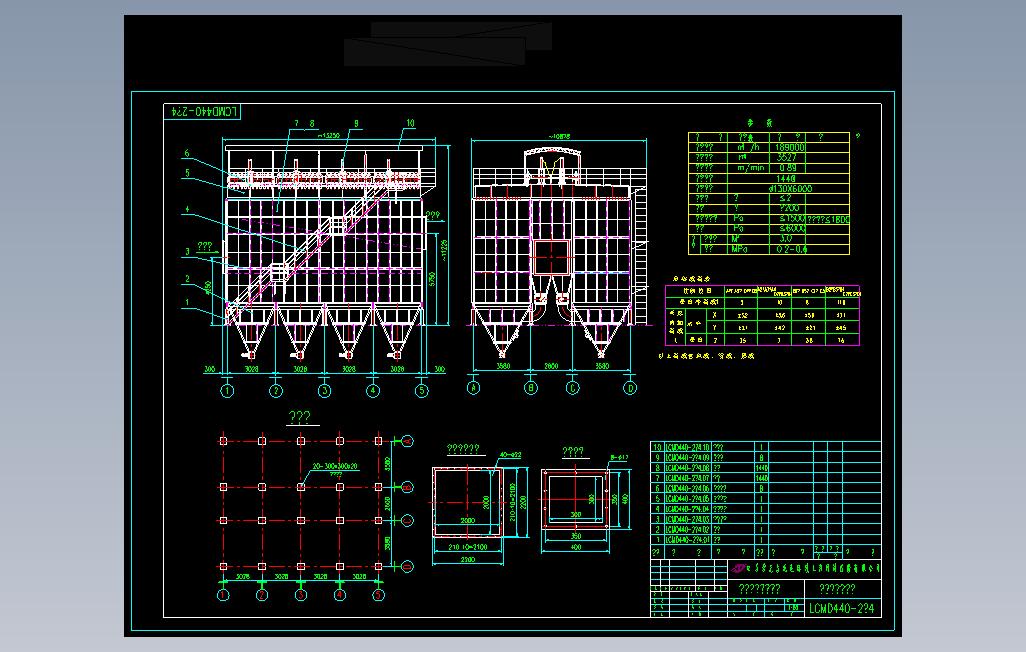Select the ±52 value in the load table
Image resolution: width=1026 pixels, height=652 pixels.
coord(742,316)
